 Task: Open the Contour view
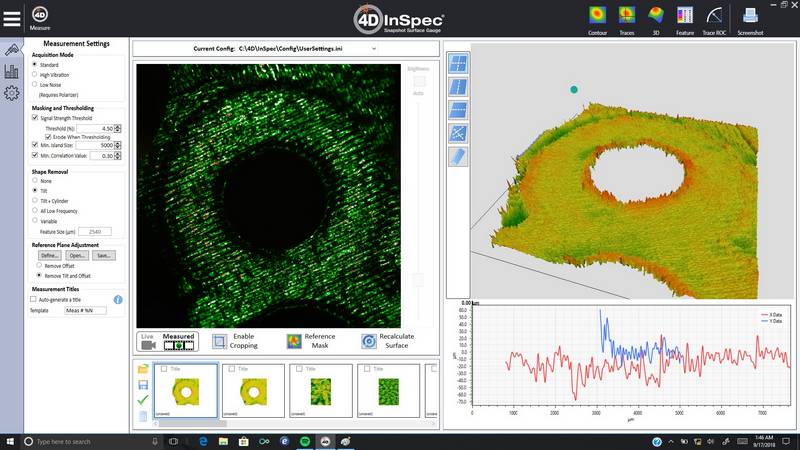tap(597, 16)
